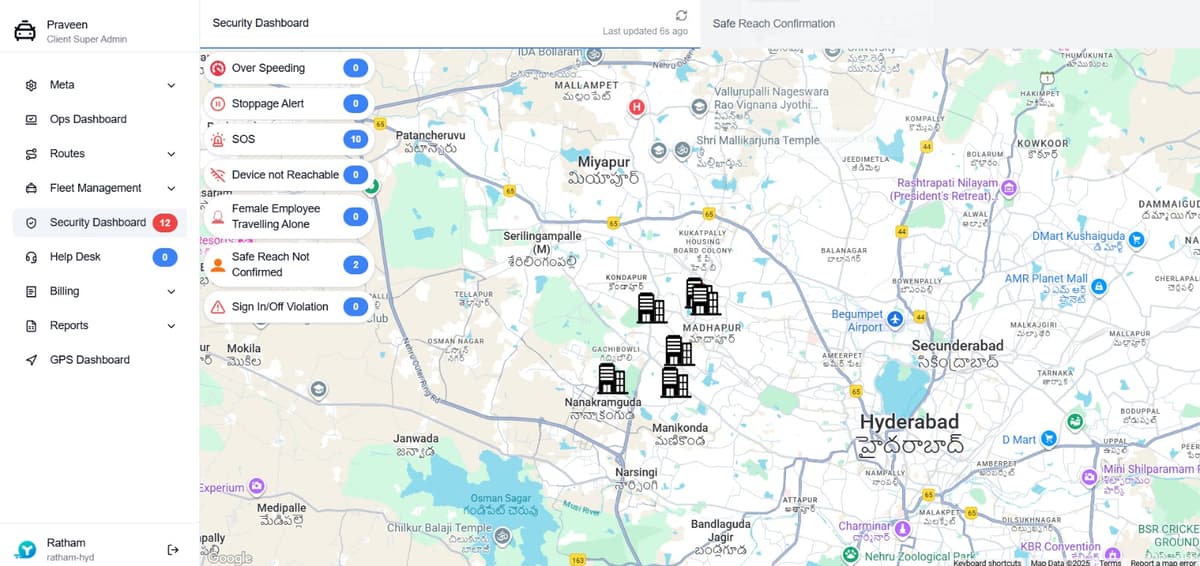Click the red hospital marker near Mallampet

click(636, 107)
